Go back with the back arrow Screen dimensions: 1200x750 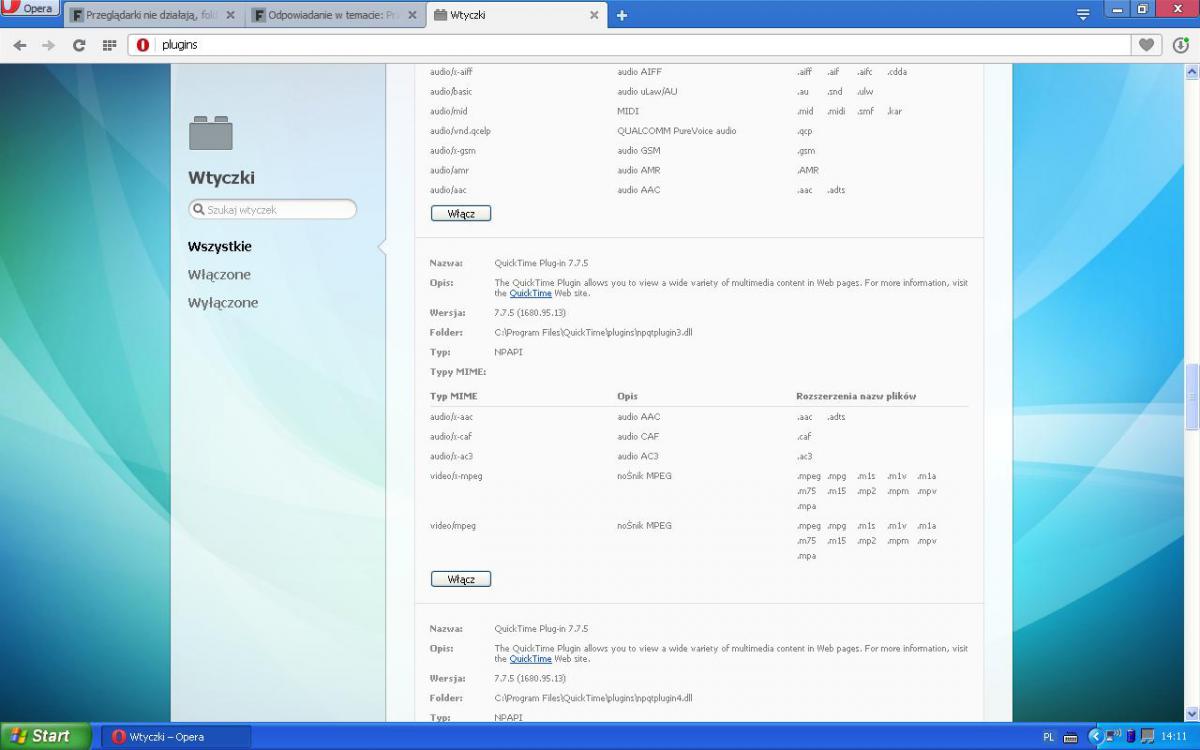(20, 45)
